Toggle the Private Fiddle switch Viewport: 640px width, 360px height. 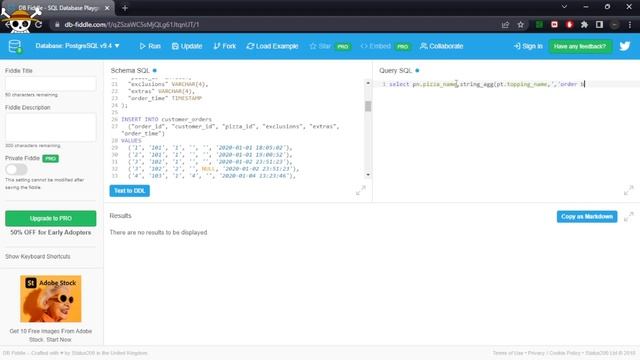16,169
